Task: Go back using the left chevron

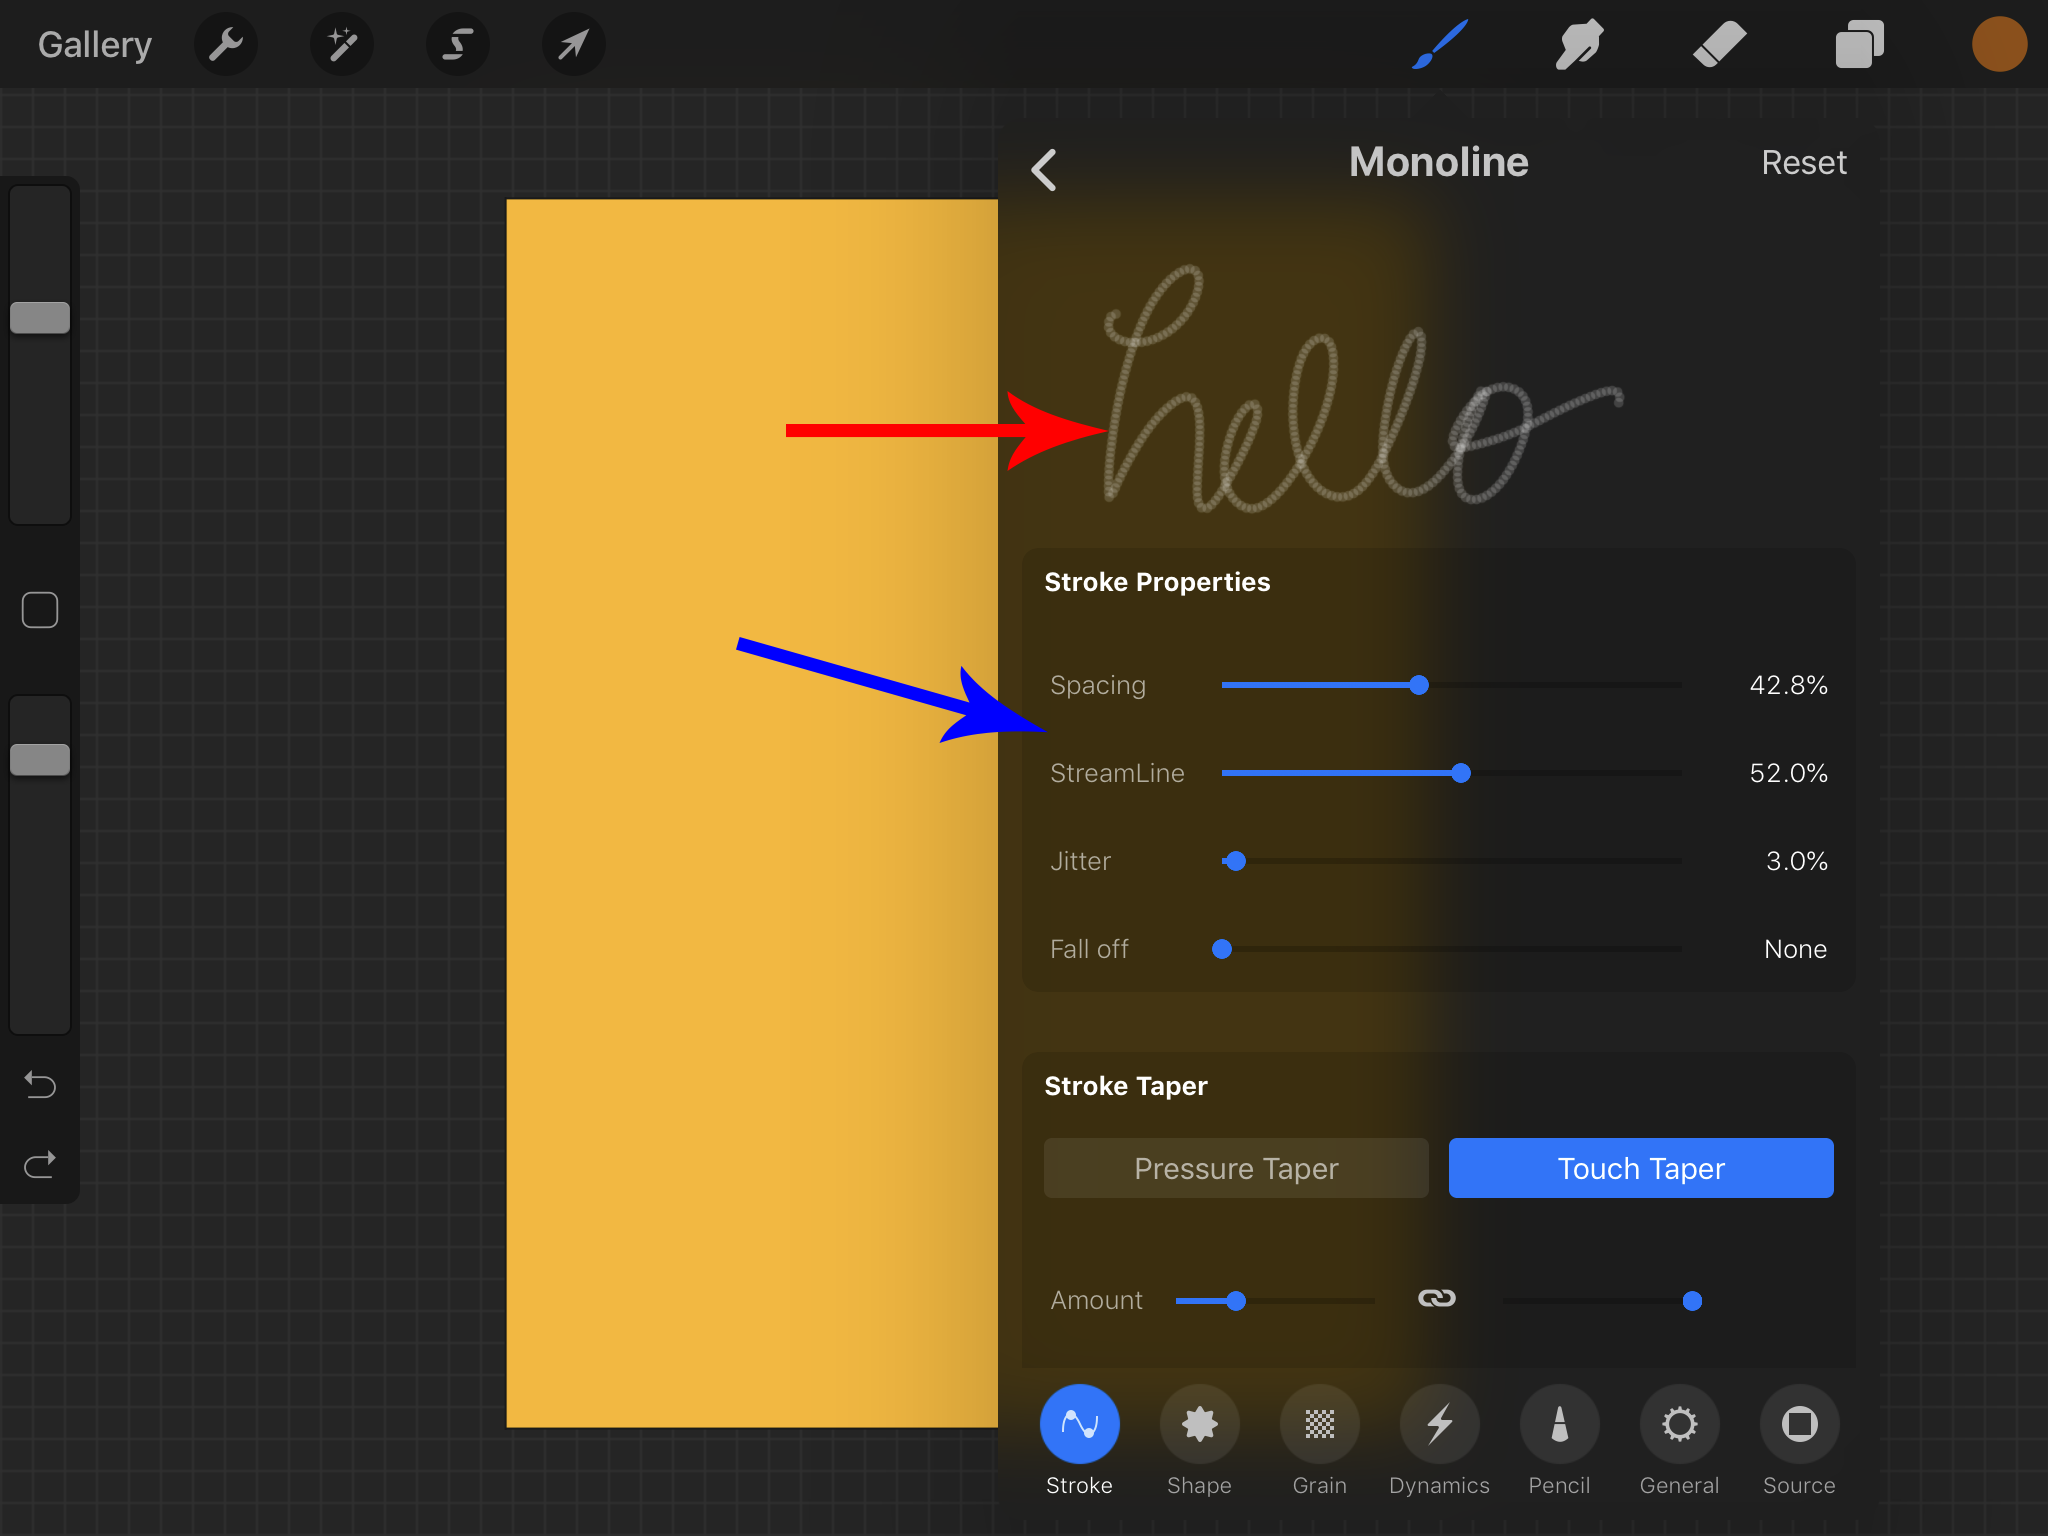Action: 1044,169
